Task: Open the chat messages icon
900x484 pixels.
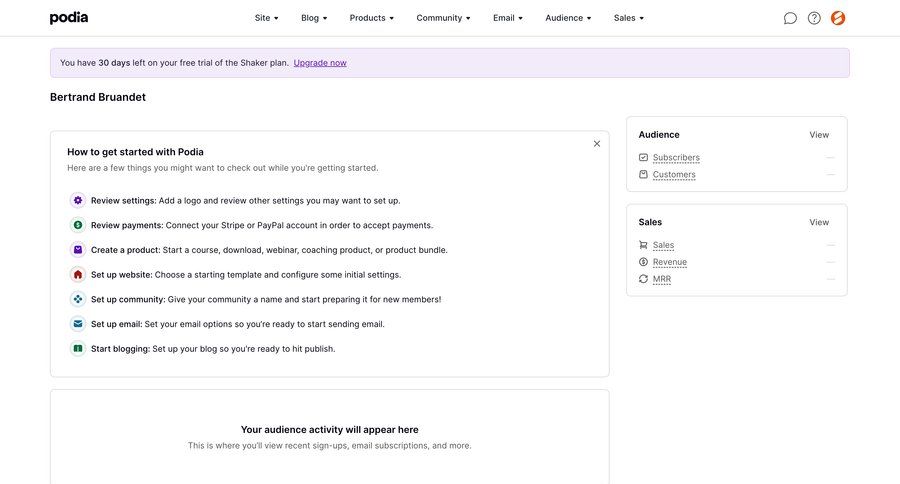Action: (x=790, y=18)
